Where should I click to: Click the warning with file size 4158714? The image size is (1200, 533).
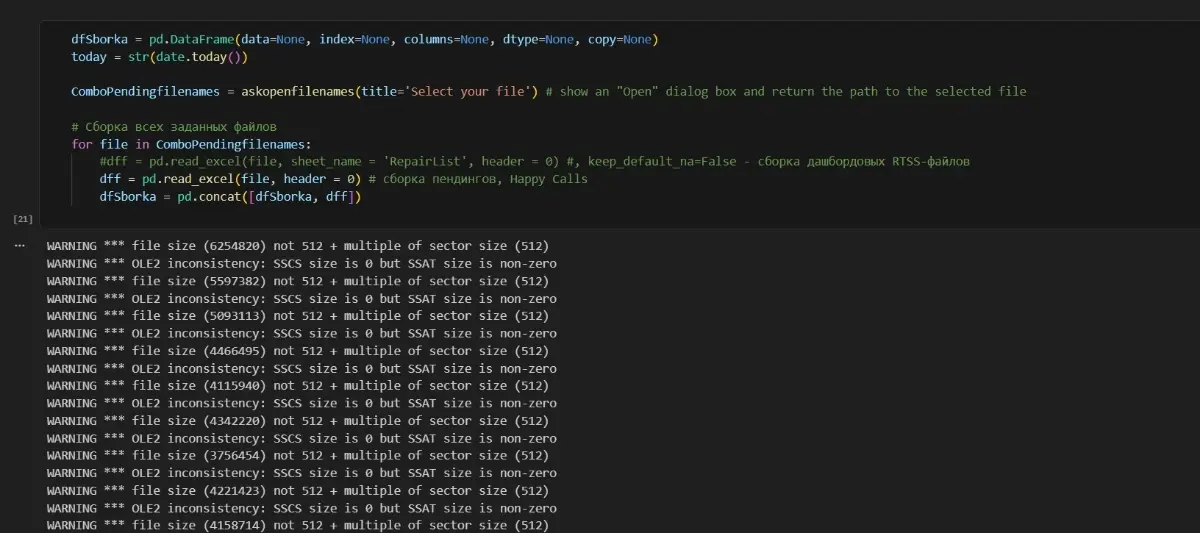297,525
